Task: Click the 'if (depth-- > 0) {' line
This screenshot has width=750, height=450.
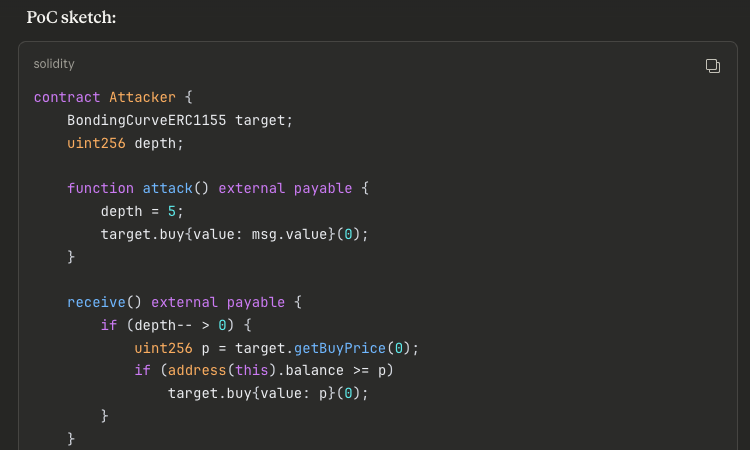Action: [176, 325]
